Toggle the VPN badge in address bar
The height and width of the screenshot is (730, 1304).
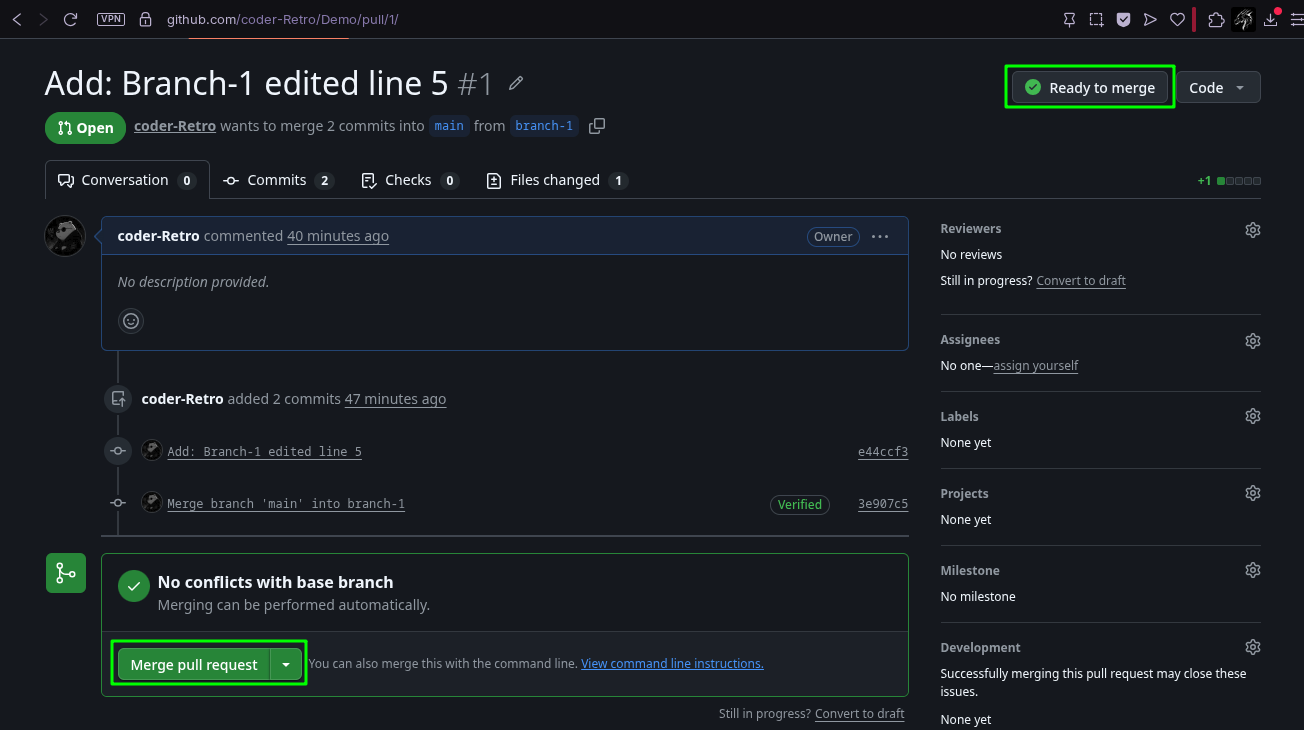[111, 19]
